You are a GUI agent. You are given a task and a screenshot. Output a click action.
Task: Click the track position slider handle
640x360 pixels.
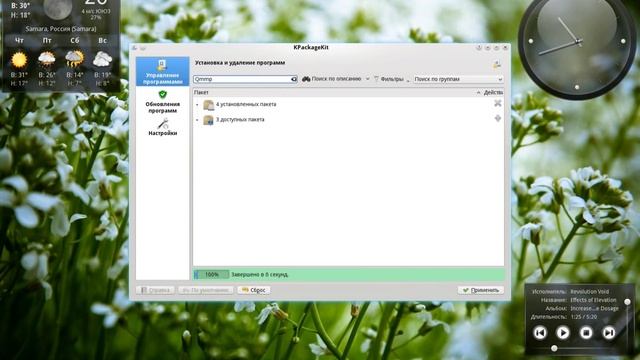[x=554, y=348]
